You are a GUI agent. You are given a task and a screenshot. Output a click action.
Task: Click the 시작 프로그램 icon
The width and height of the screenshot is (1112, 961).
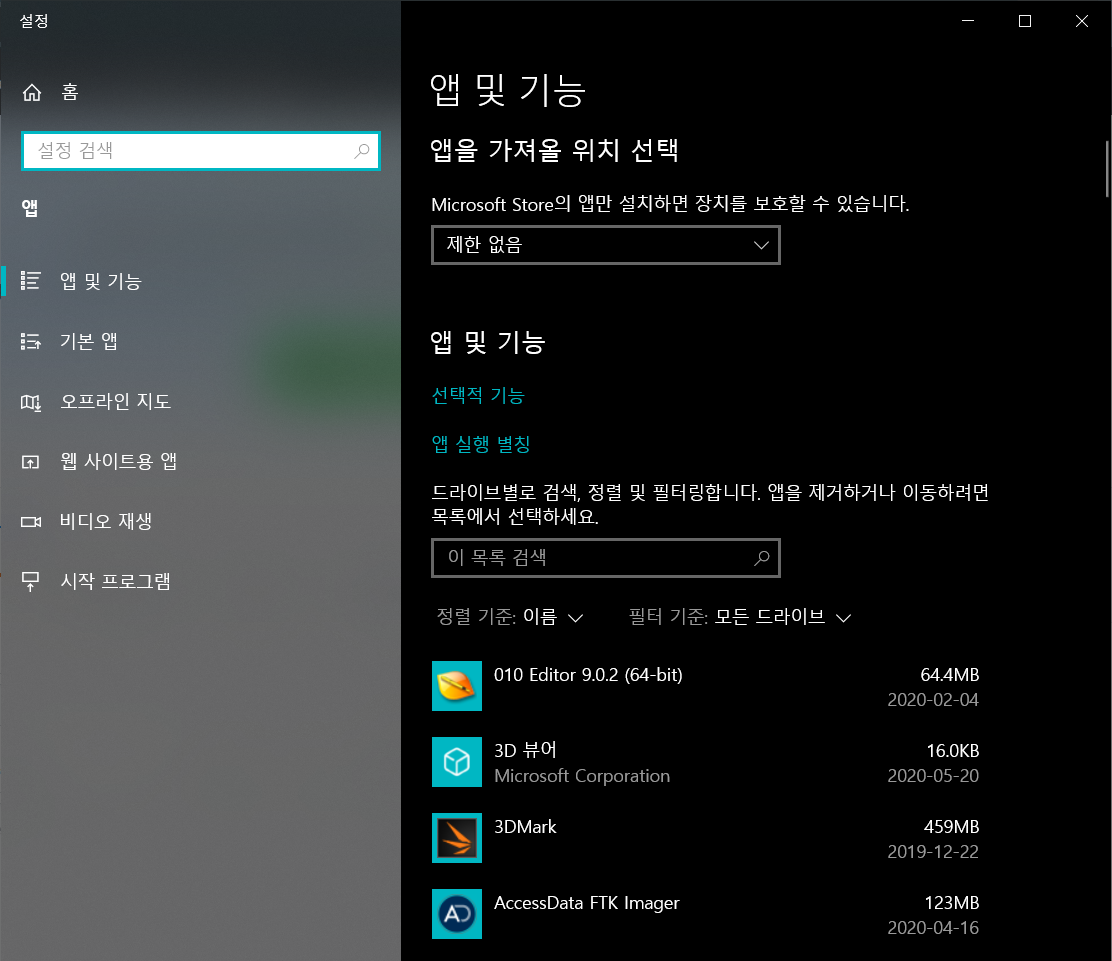click(x=30, y=582)
